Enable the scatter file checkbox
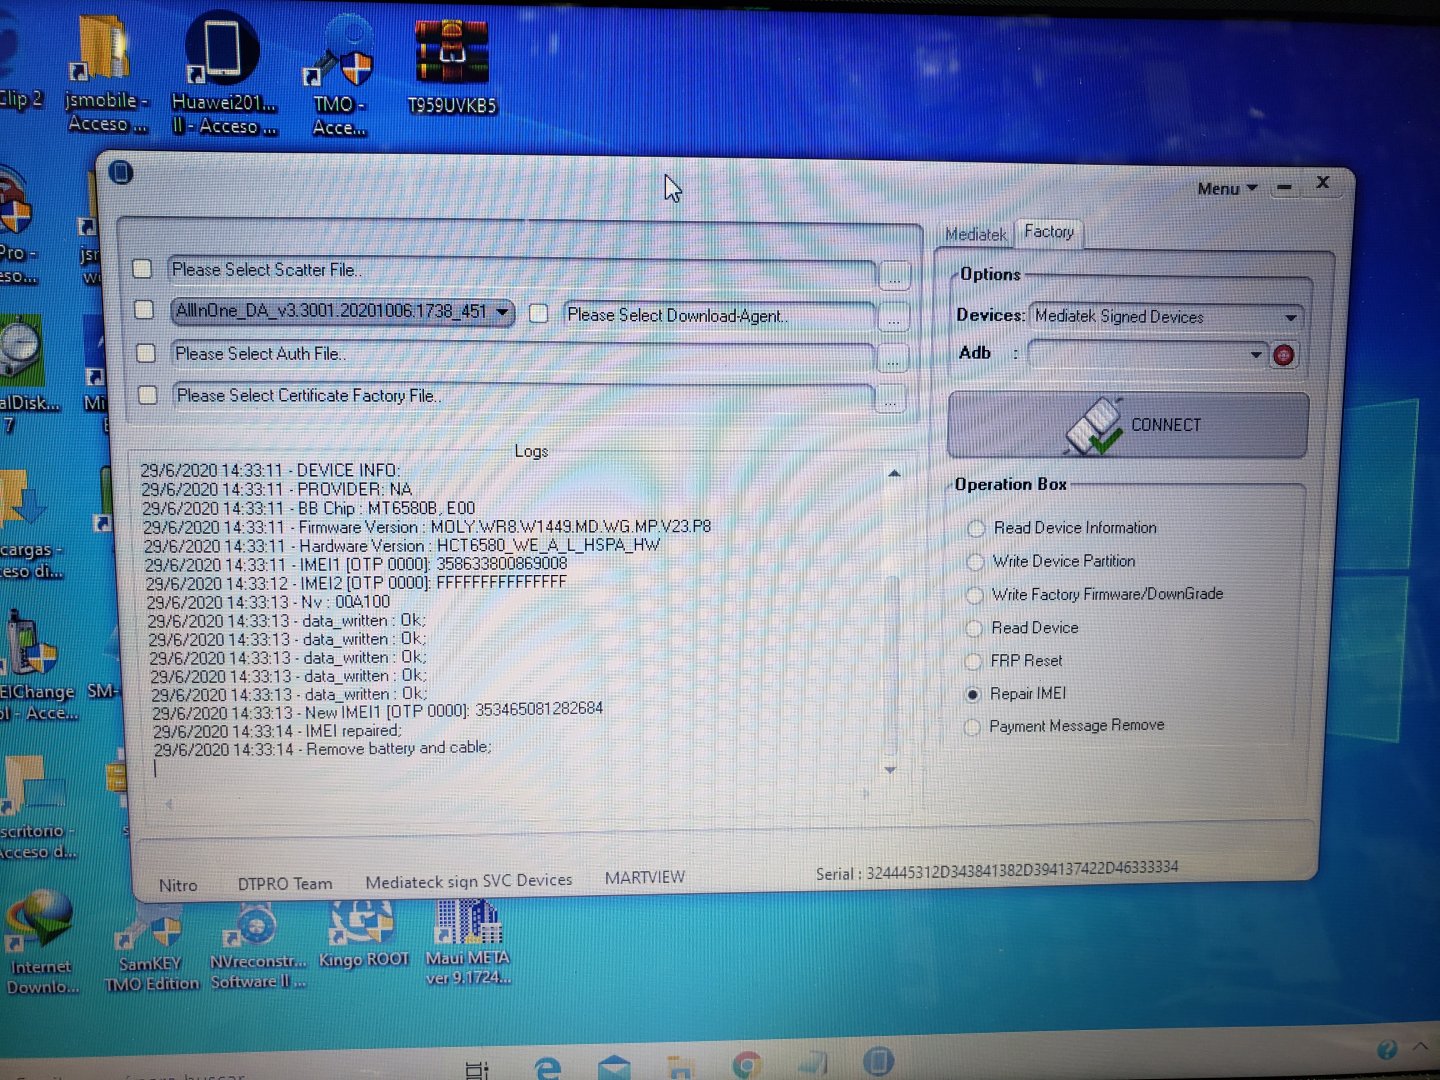 point(142,268)
